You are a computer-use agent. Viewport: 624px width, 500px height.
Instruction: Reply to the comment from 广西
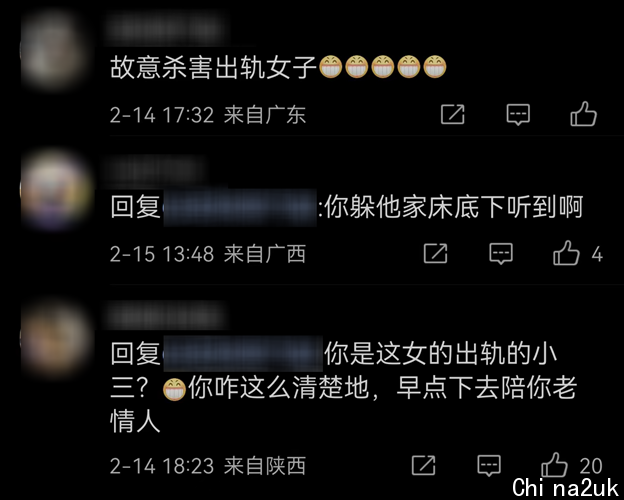501,254
